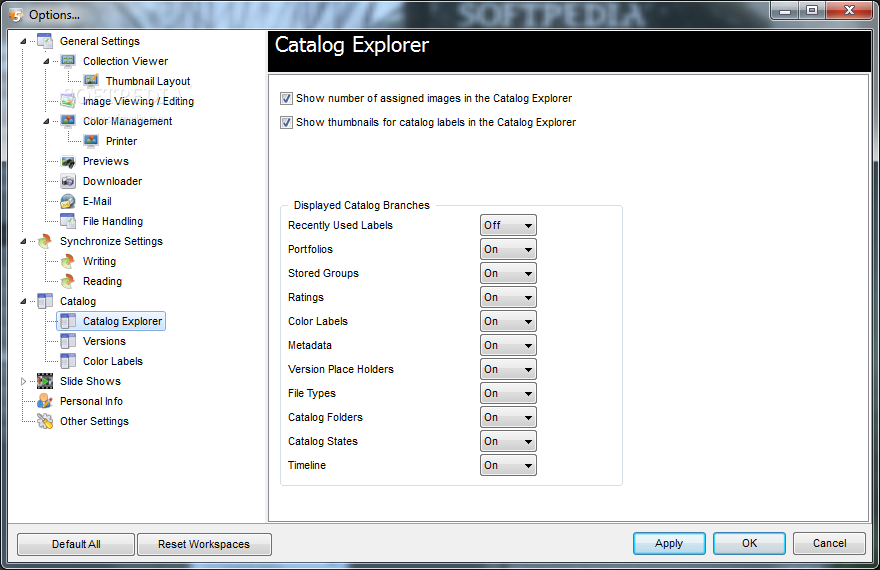Click the Image Viewing / Editing icon
Image resolution: width=880 pixels, height=570 pixels.
point(68,101)
